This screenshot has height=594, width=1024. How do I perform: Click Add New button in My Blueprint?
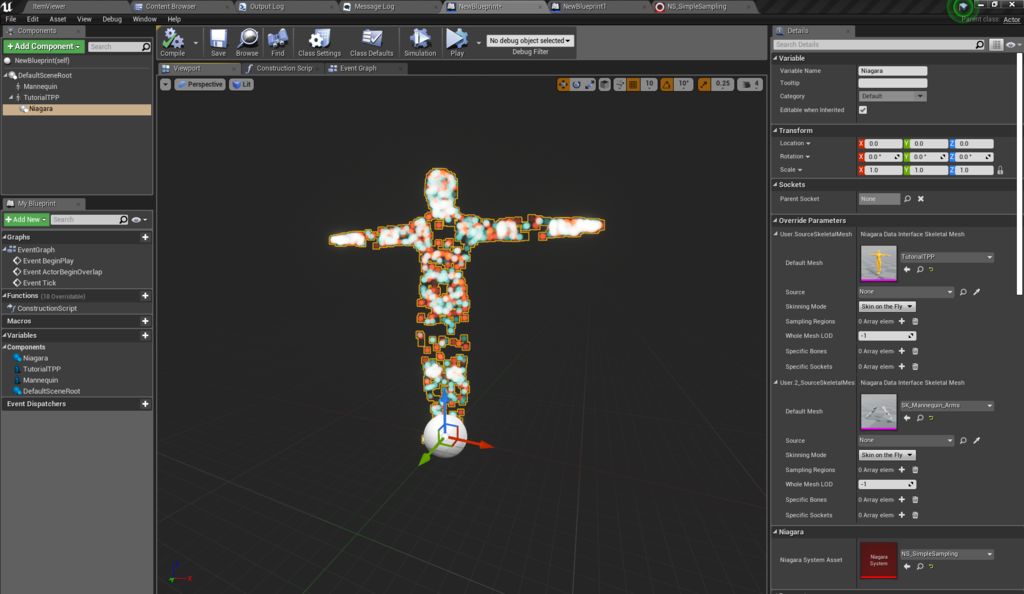coord(25,220)
